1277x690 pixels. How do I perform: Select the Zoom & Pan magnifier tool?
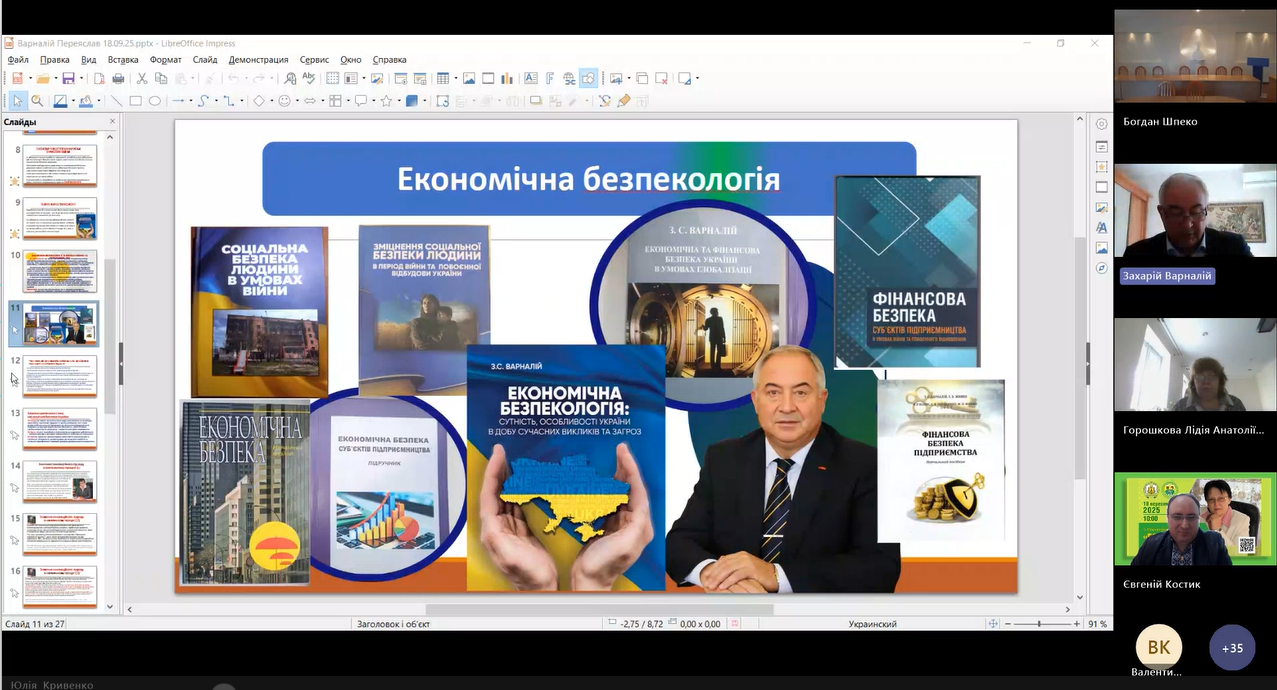tap(37, 101)
